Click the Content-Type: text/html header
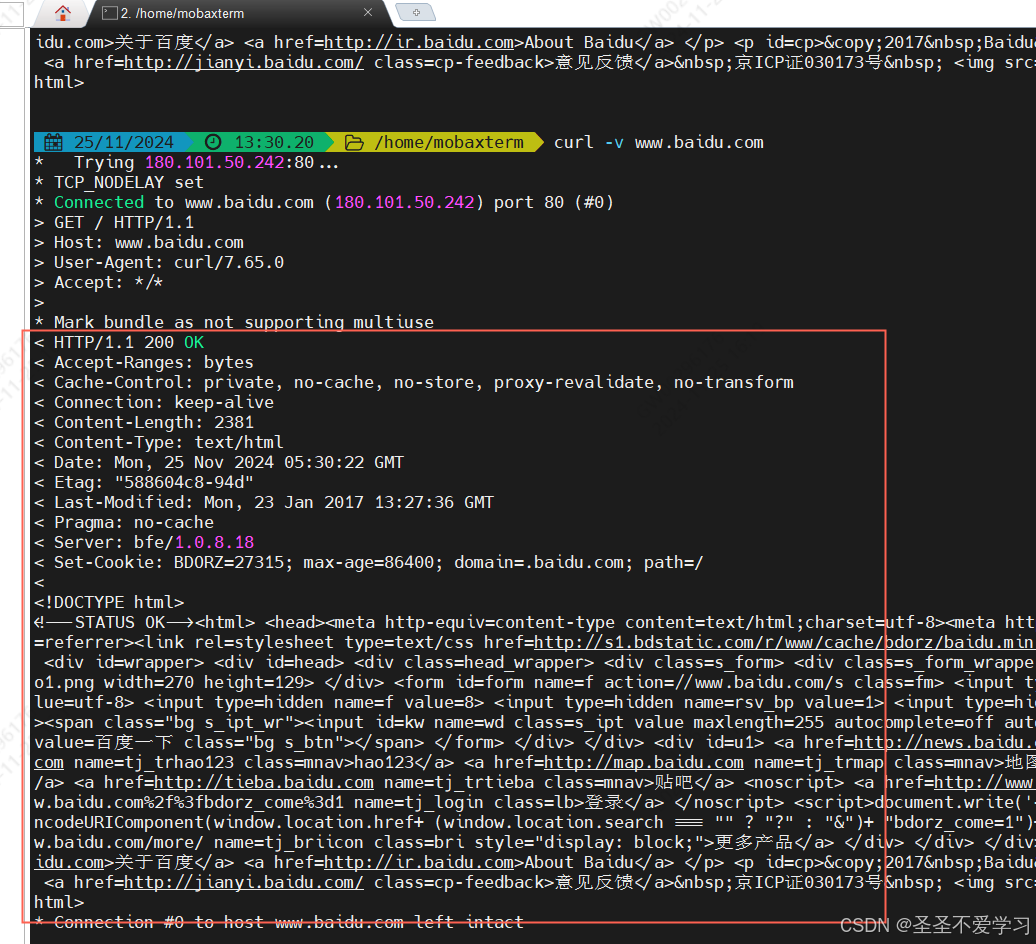 coord(168,442)
